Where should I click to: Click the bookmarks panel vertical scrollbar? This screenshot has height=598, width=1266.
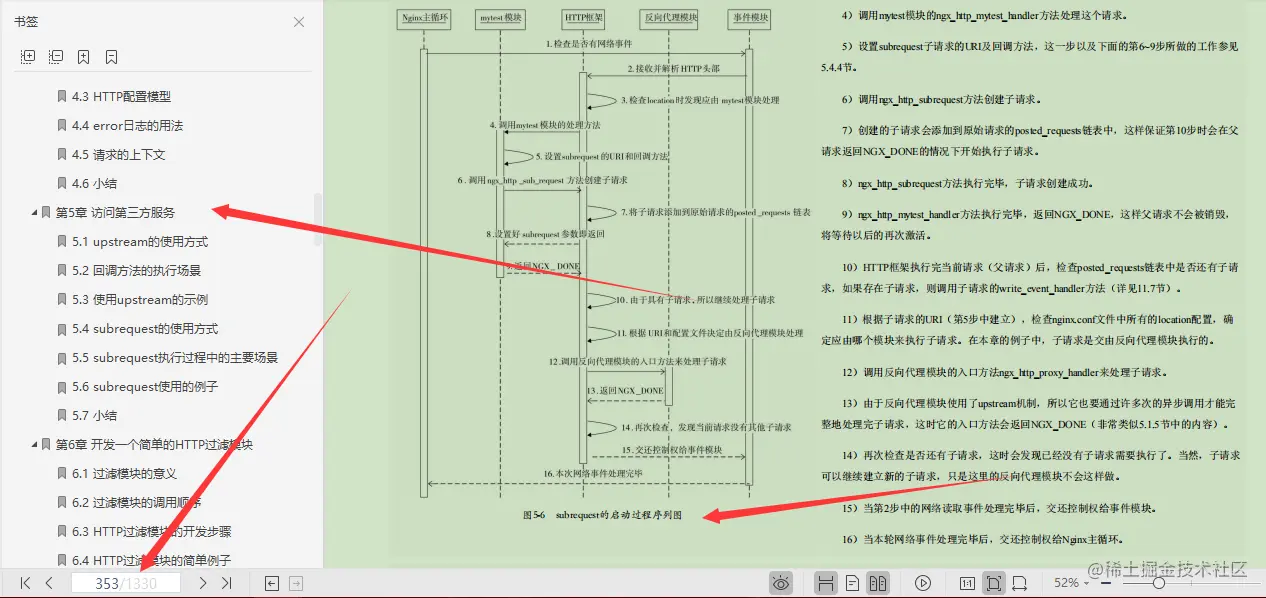point(318,220)
